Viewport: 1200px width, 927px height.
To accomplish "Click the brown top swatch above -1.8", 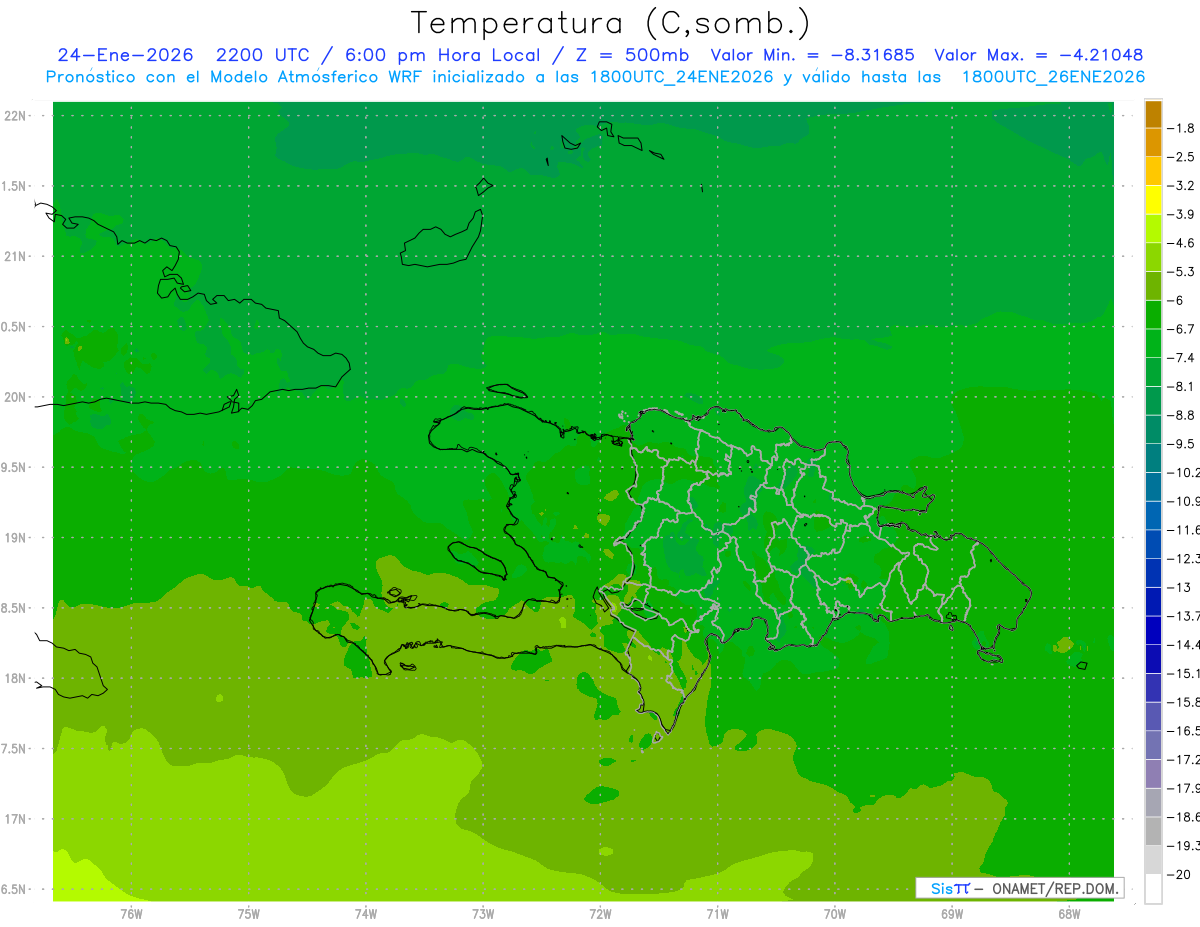I will click(x=1153, y=114).
